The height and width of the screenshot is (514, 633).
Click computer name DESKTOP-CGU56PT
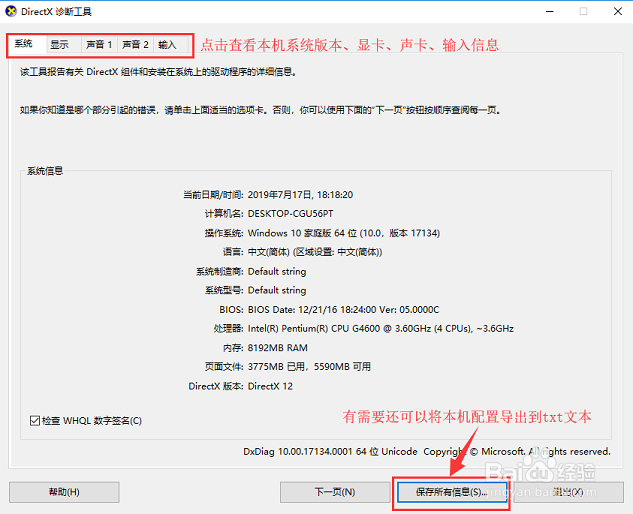coord(291,214)
